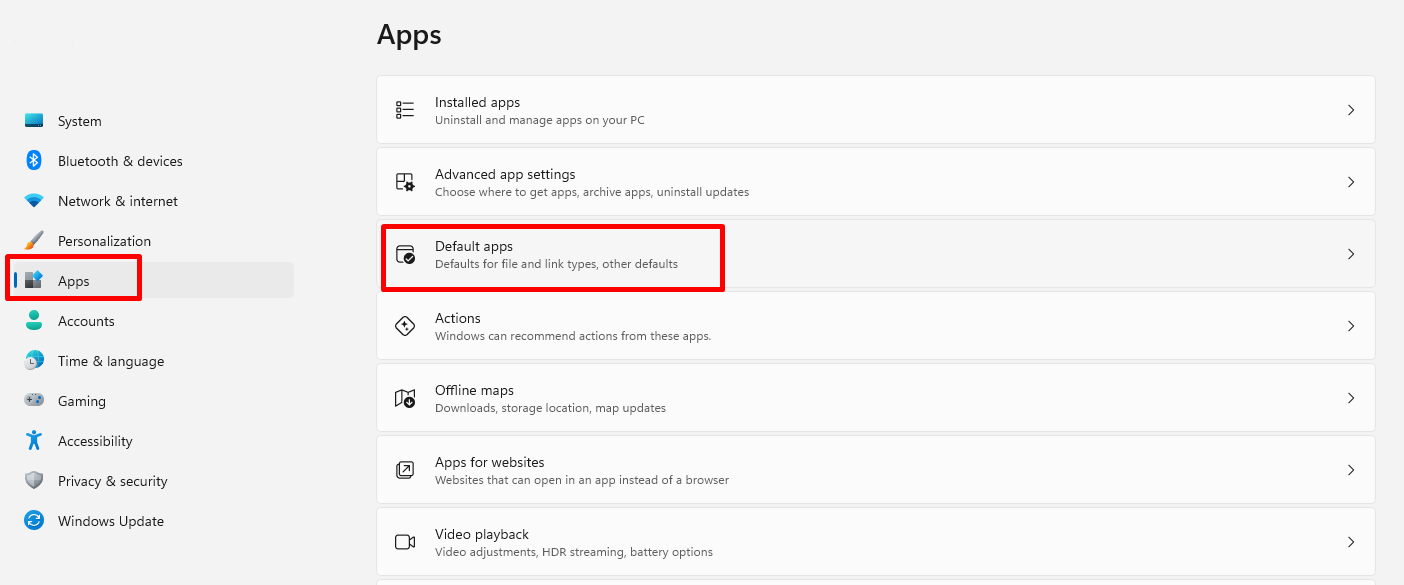Open the Accounts section
Viewport: 1404px width, 585px height.
click(86, 321)
